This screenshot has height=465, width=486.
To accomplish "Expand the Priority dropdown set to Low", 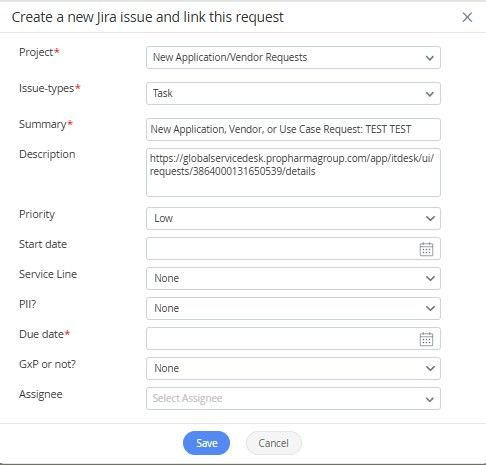I will 293,218.
